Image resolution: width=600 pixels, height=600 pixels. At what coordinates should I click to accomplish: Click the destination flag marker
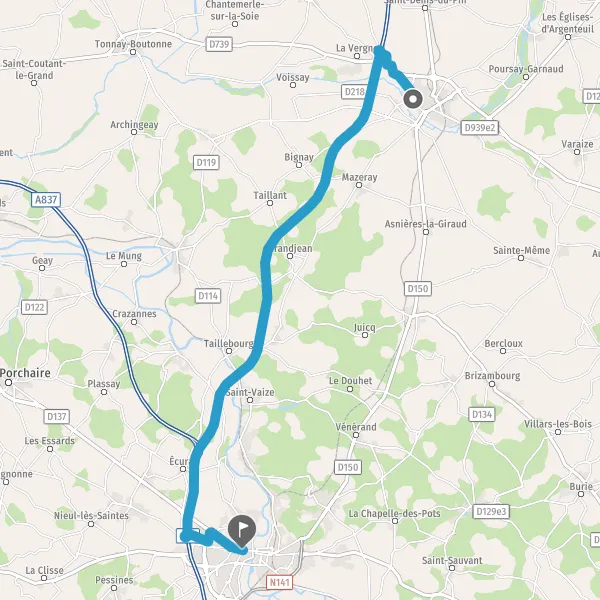tap(242, 530)
